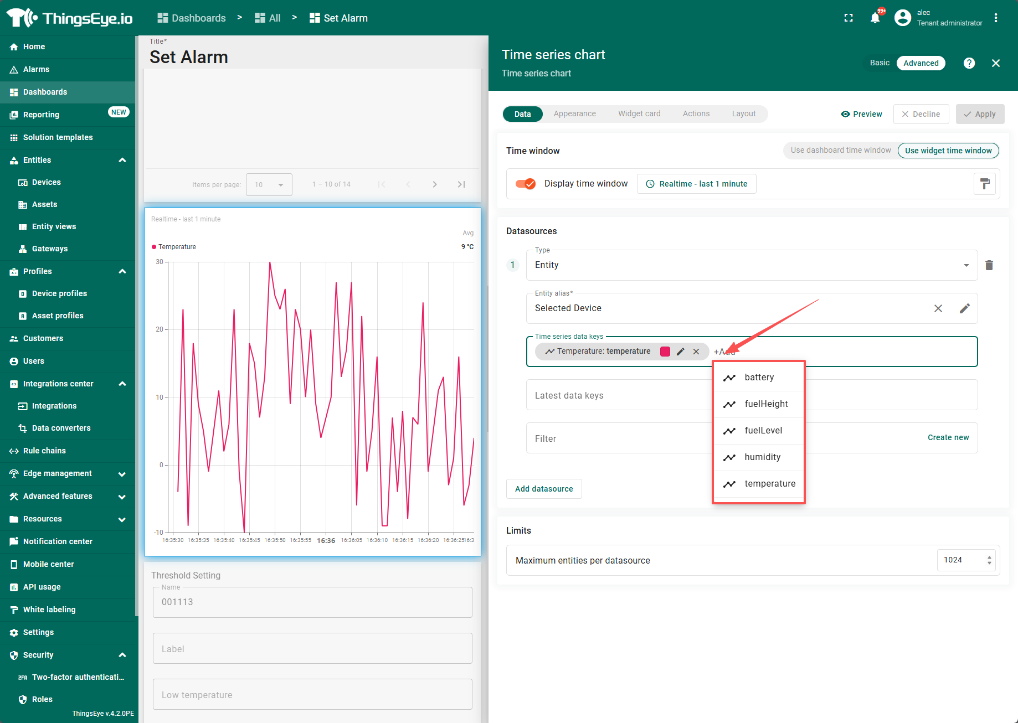Click pencil icon on Temperature data key
Viewport: 1018px width, 723px height.
pyautogui.click(x=681, y=352)
